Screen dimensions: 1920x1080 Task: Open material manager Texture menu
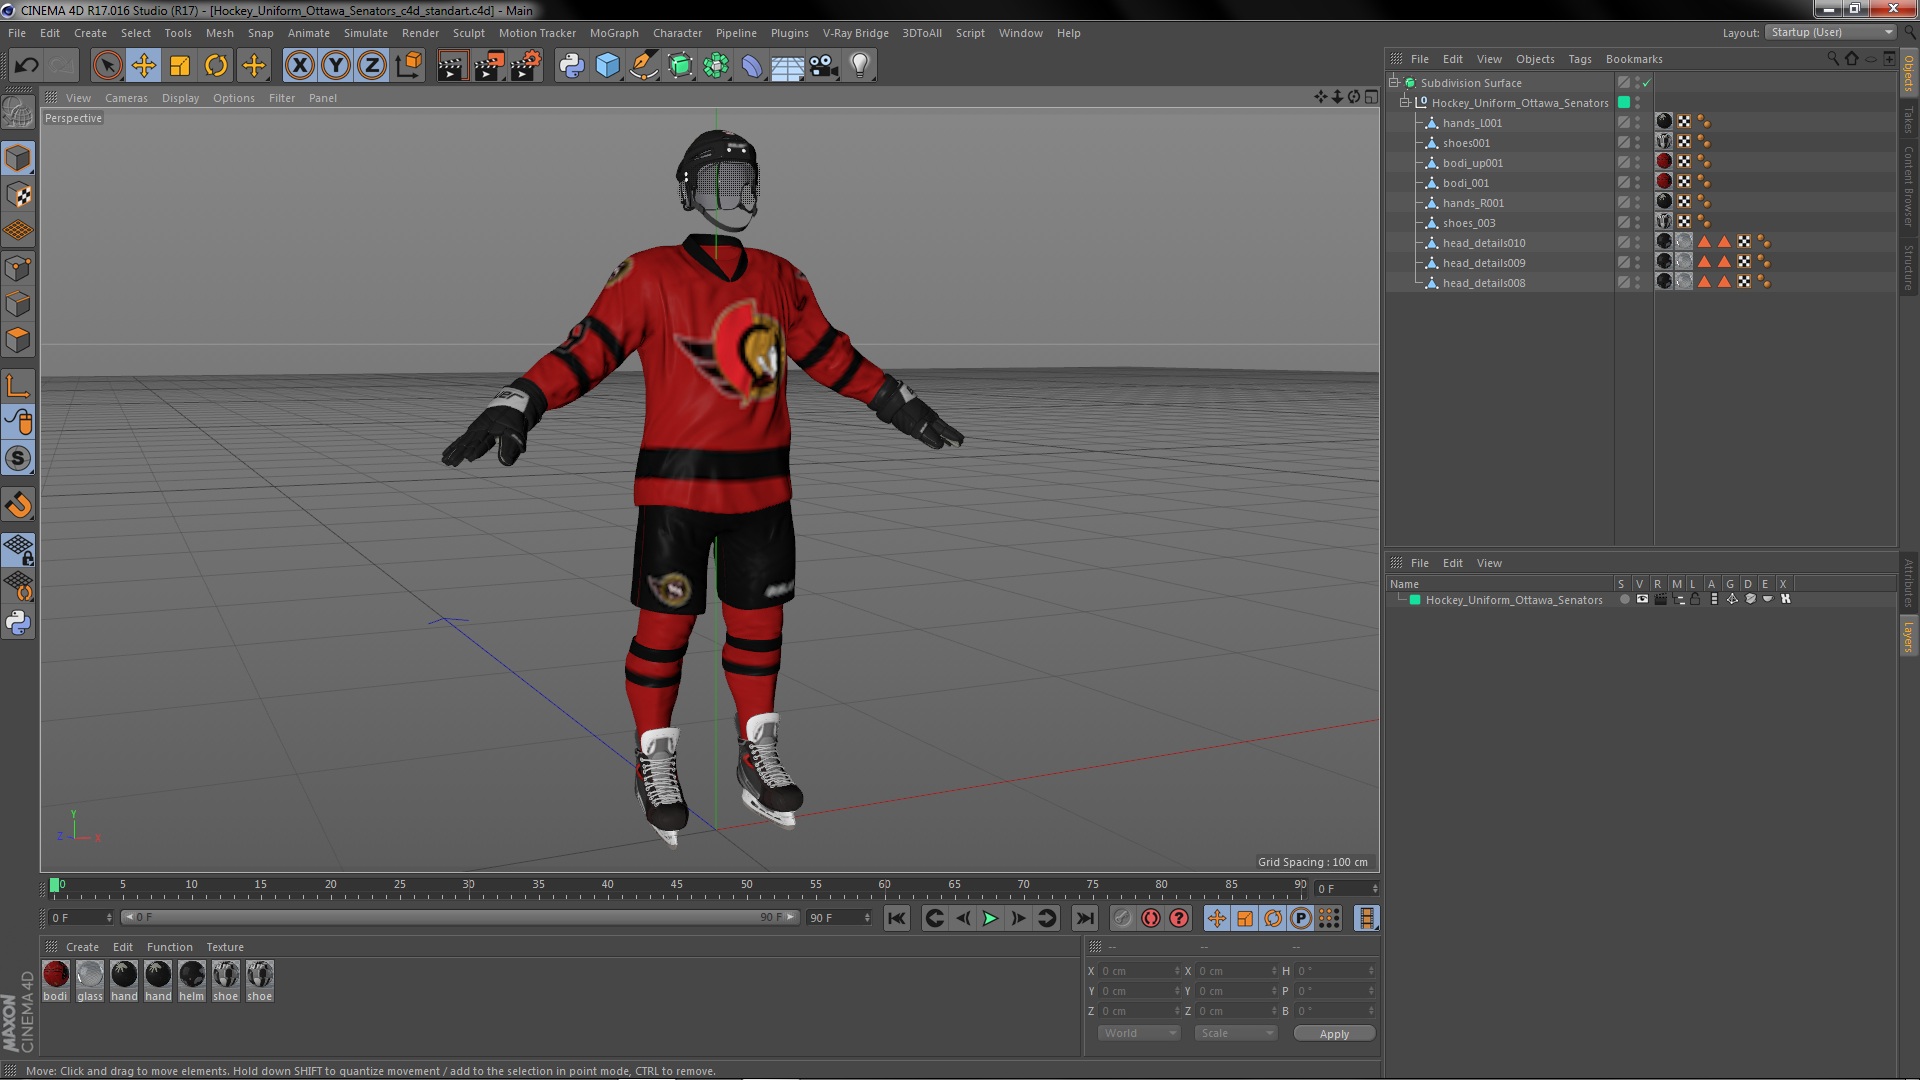tap(225, 947)
